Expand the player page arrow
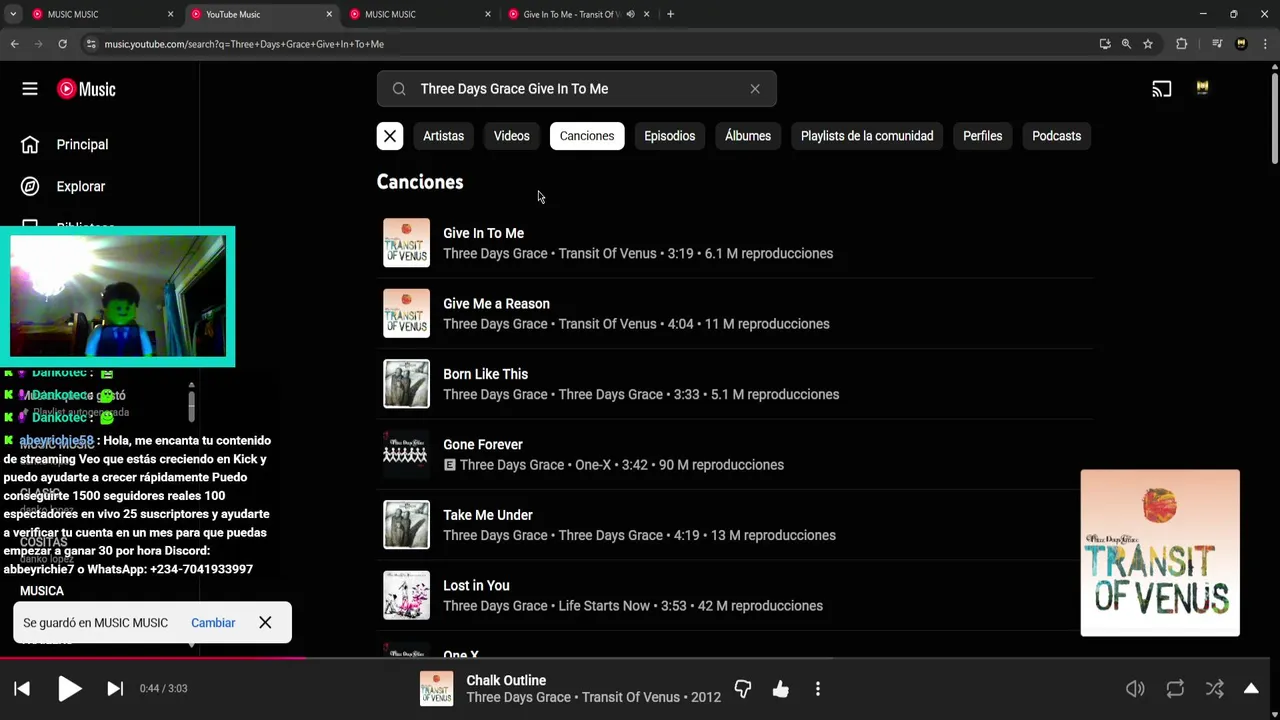This screenshot has height=720, width=1280. coord(1251,689)
